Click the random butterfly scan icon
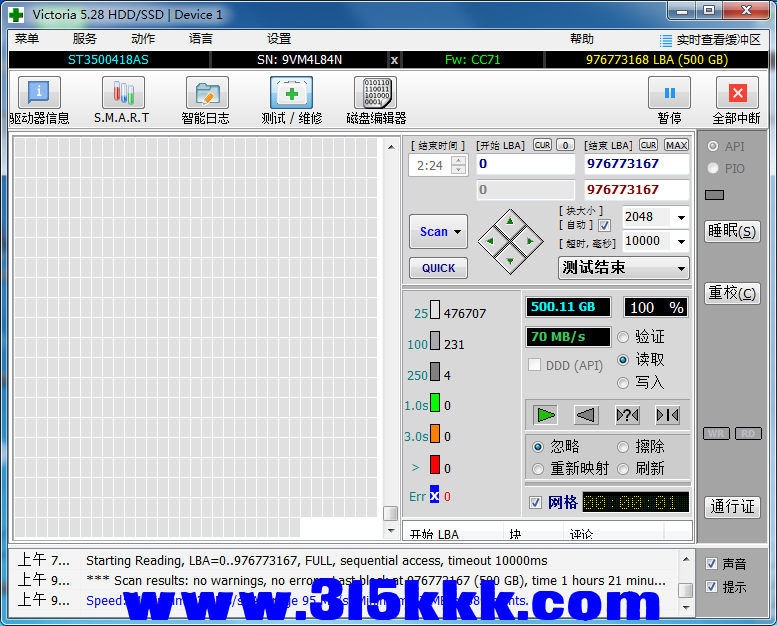Viewport: 777px width, 626px height. point(627,415)
